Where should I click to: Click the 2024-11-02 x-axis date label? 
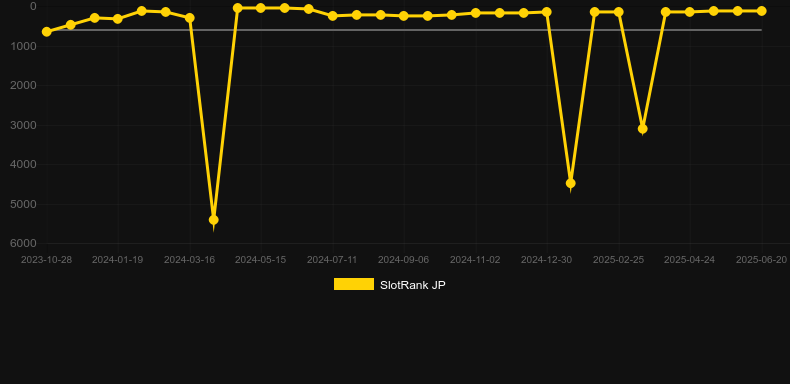click(475, 260)
